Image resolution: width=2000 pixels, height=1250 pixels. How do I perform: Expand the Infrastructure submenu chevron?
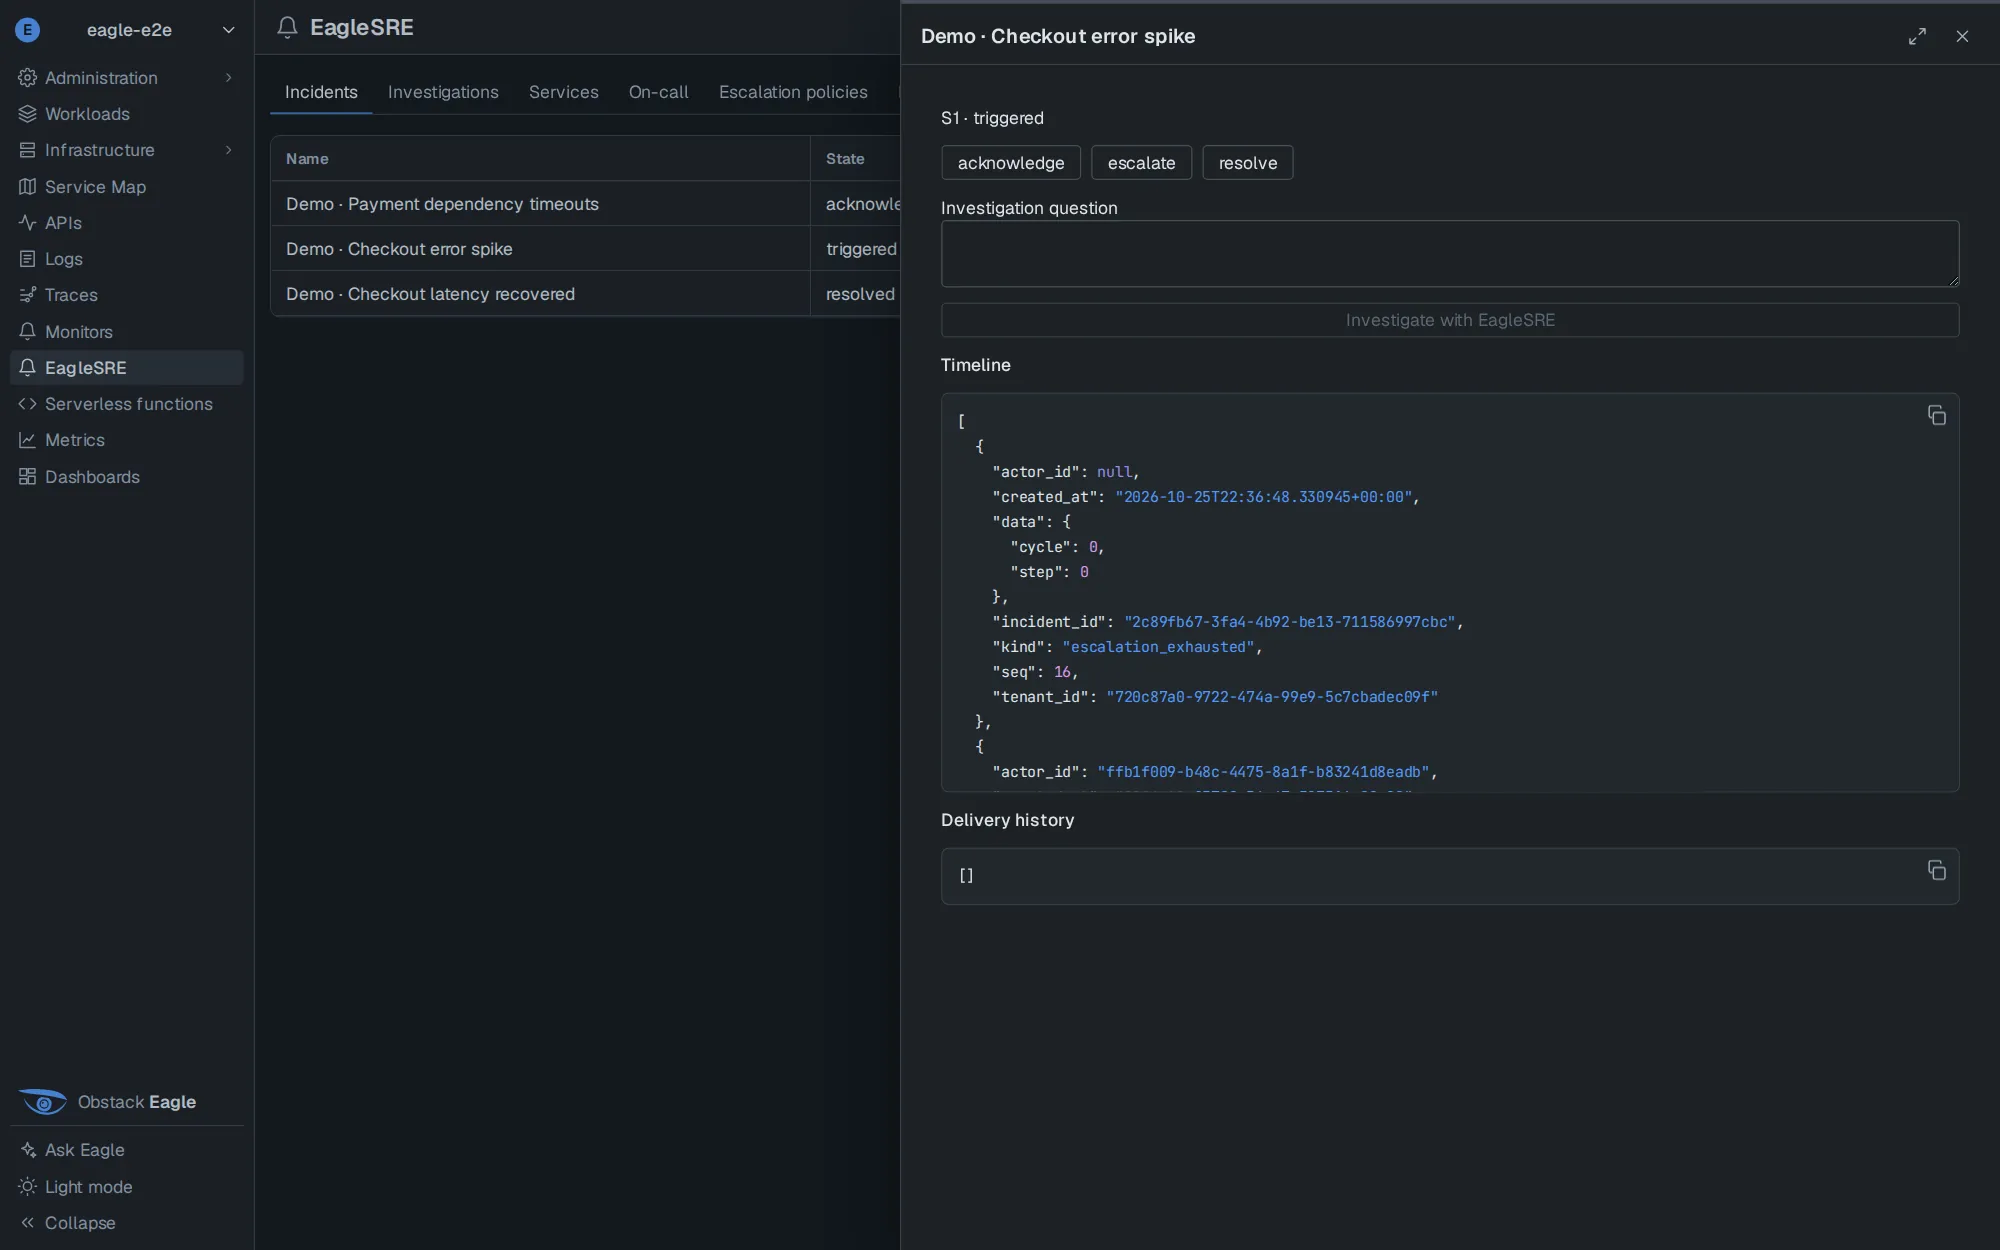coord(229,150)
